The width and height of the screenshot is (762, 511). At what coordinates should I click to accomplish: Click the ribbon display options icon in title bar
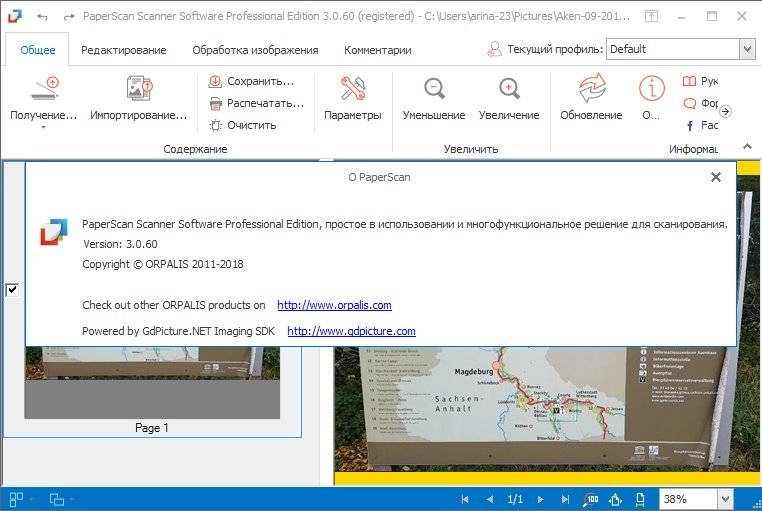coord(651,16)
